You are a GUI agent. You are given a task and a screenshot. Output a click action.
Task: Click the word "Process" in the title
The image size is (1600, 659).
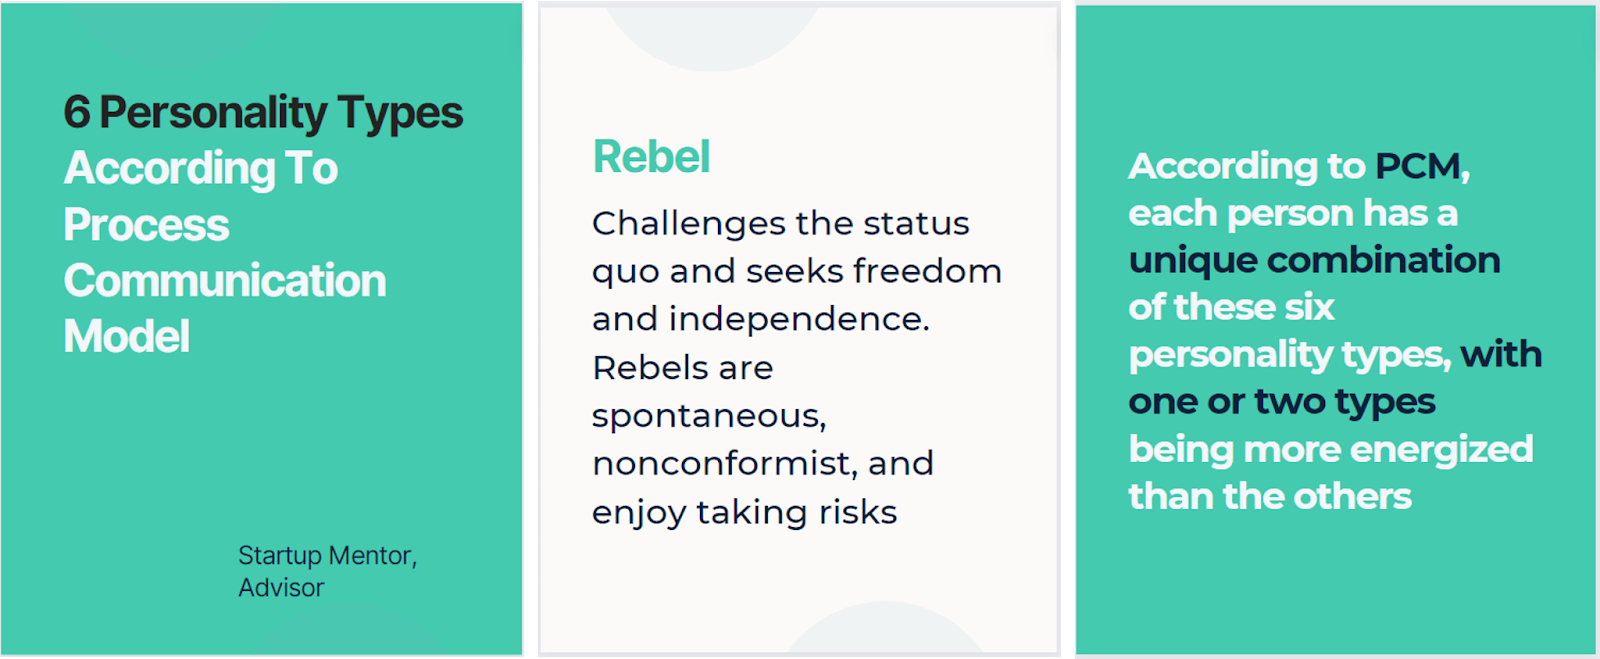click(146, 225)
